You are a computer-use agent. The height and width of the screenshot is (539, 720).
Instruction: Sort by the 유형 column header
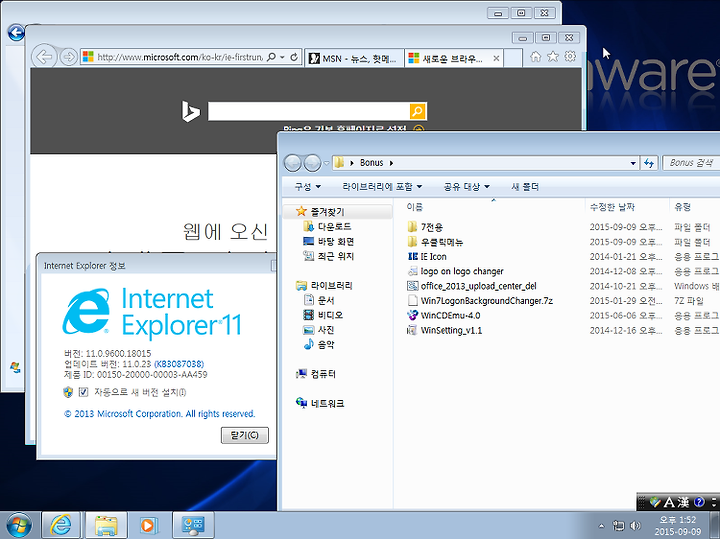tap(683, 207)
